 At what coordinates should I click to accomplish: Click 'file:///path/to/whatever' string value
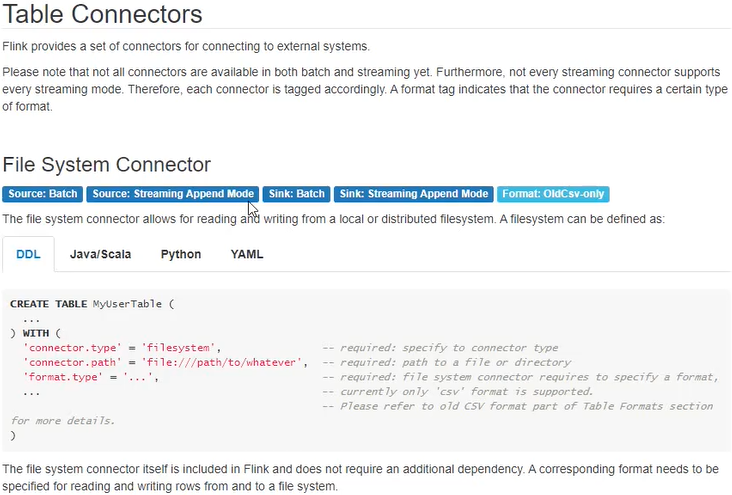222,362
